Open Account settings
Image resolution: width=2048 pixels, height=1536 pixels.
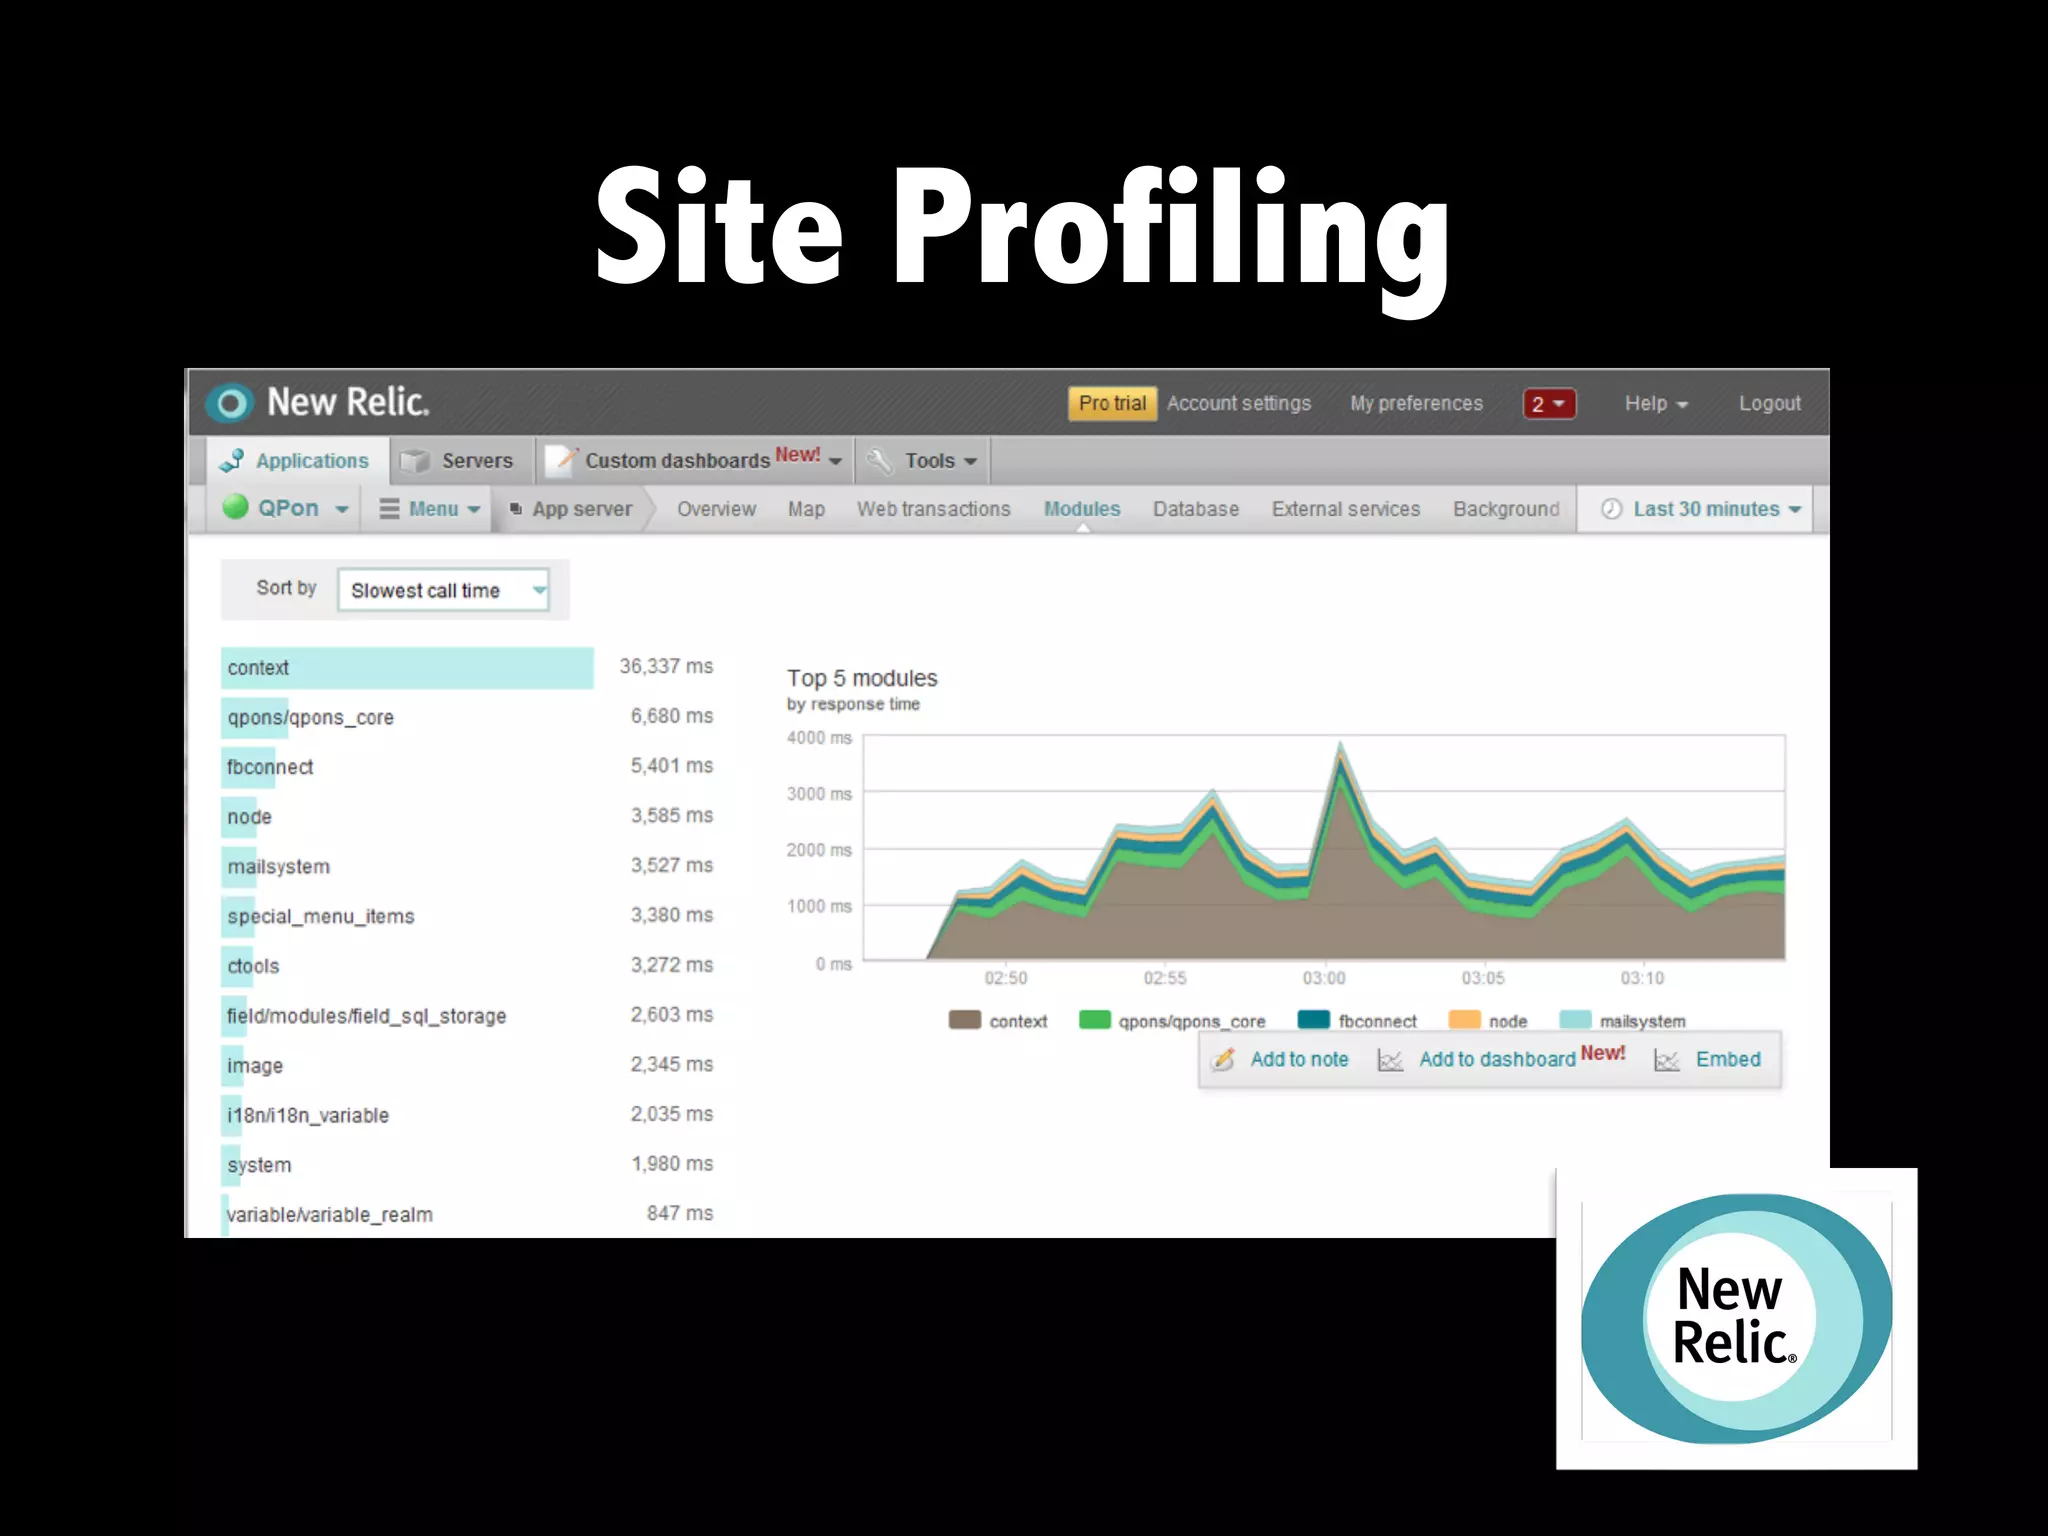(1239, 403)
